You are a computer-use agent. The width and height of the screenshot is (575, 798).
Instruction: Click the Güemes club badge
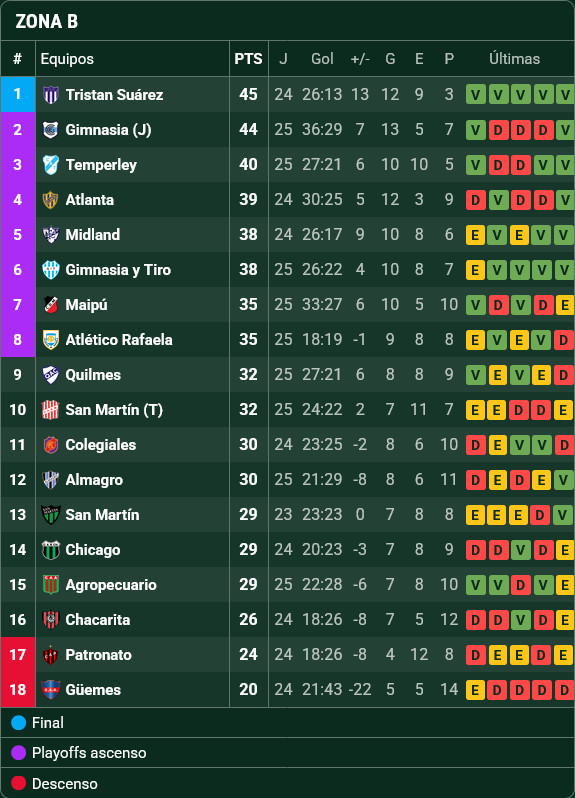(50, 690)
